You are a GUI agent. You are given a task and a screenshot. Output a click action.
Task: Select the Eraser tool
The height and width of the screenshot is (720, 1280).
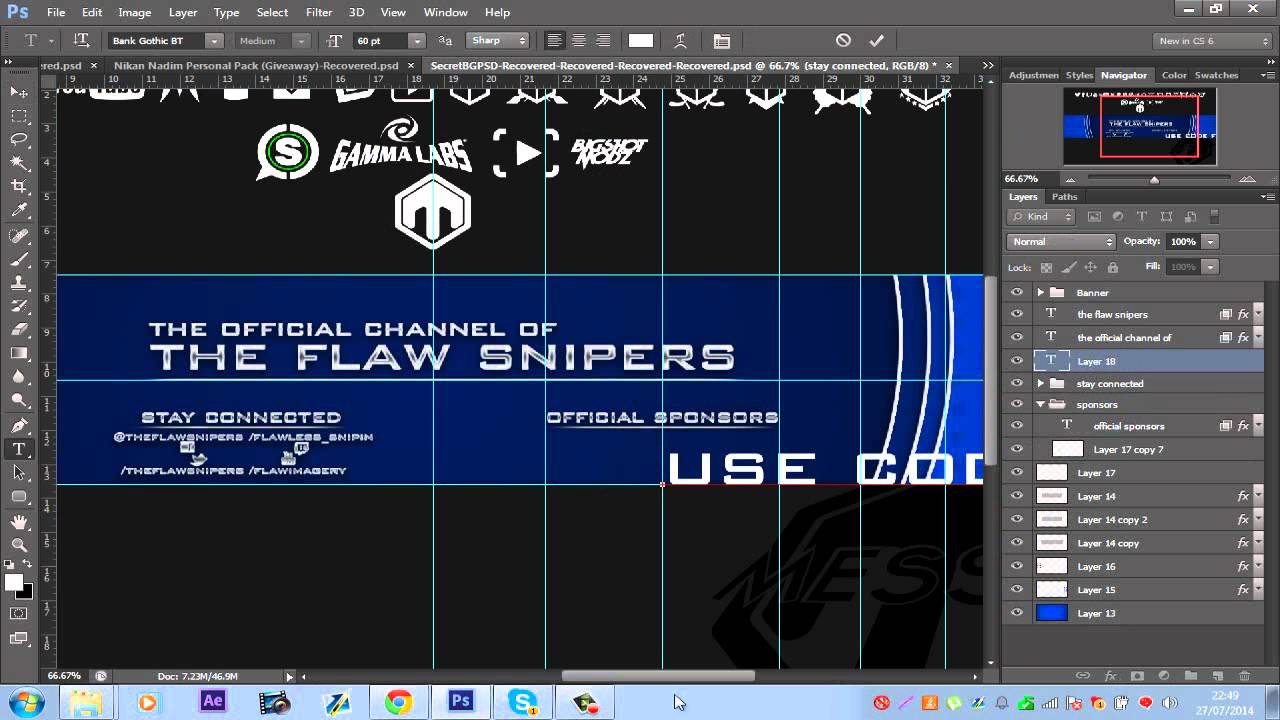tap(19, 330)
